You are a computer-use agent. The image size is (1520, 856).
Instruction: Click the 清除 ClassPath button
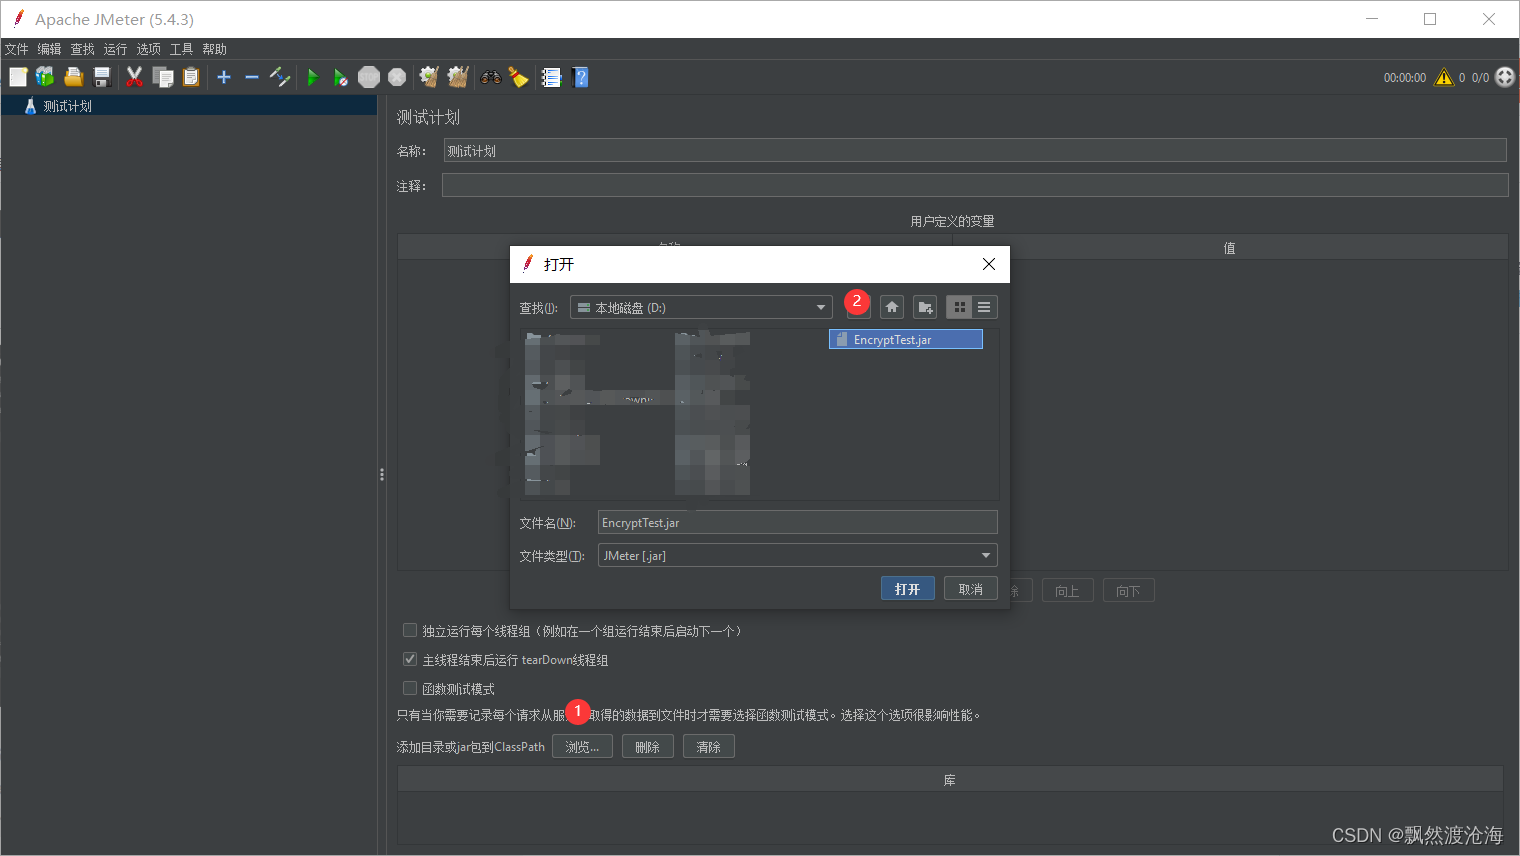click(x=709, y=747)
